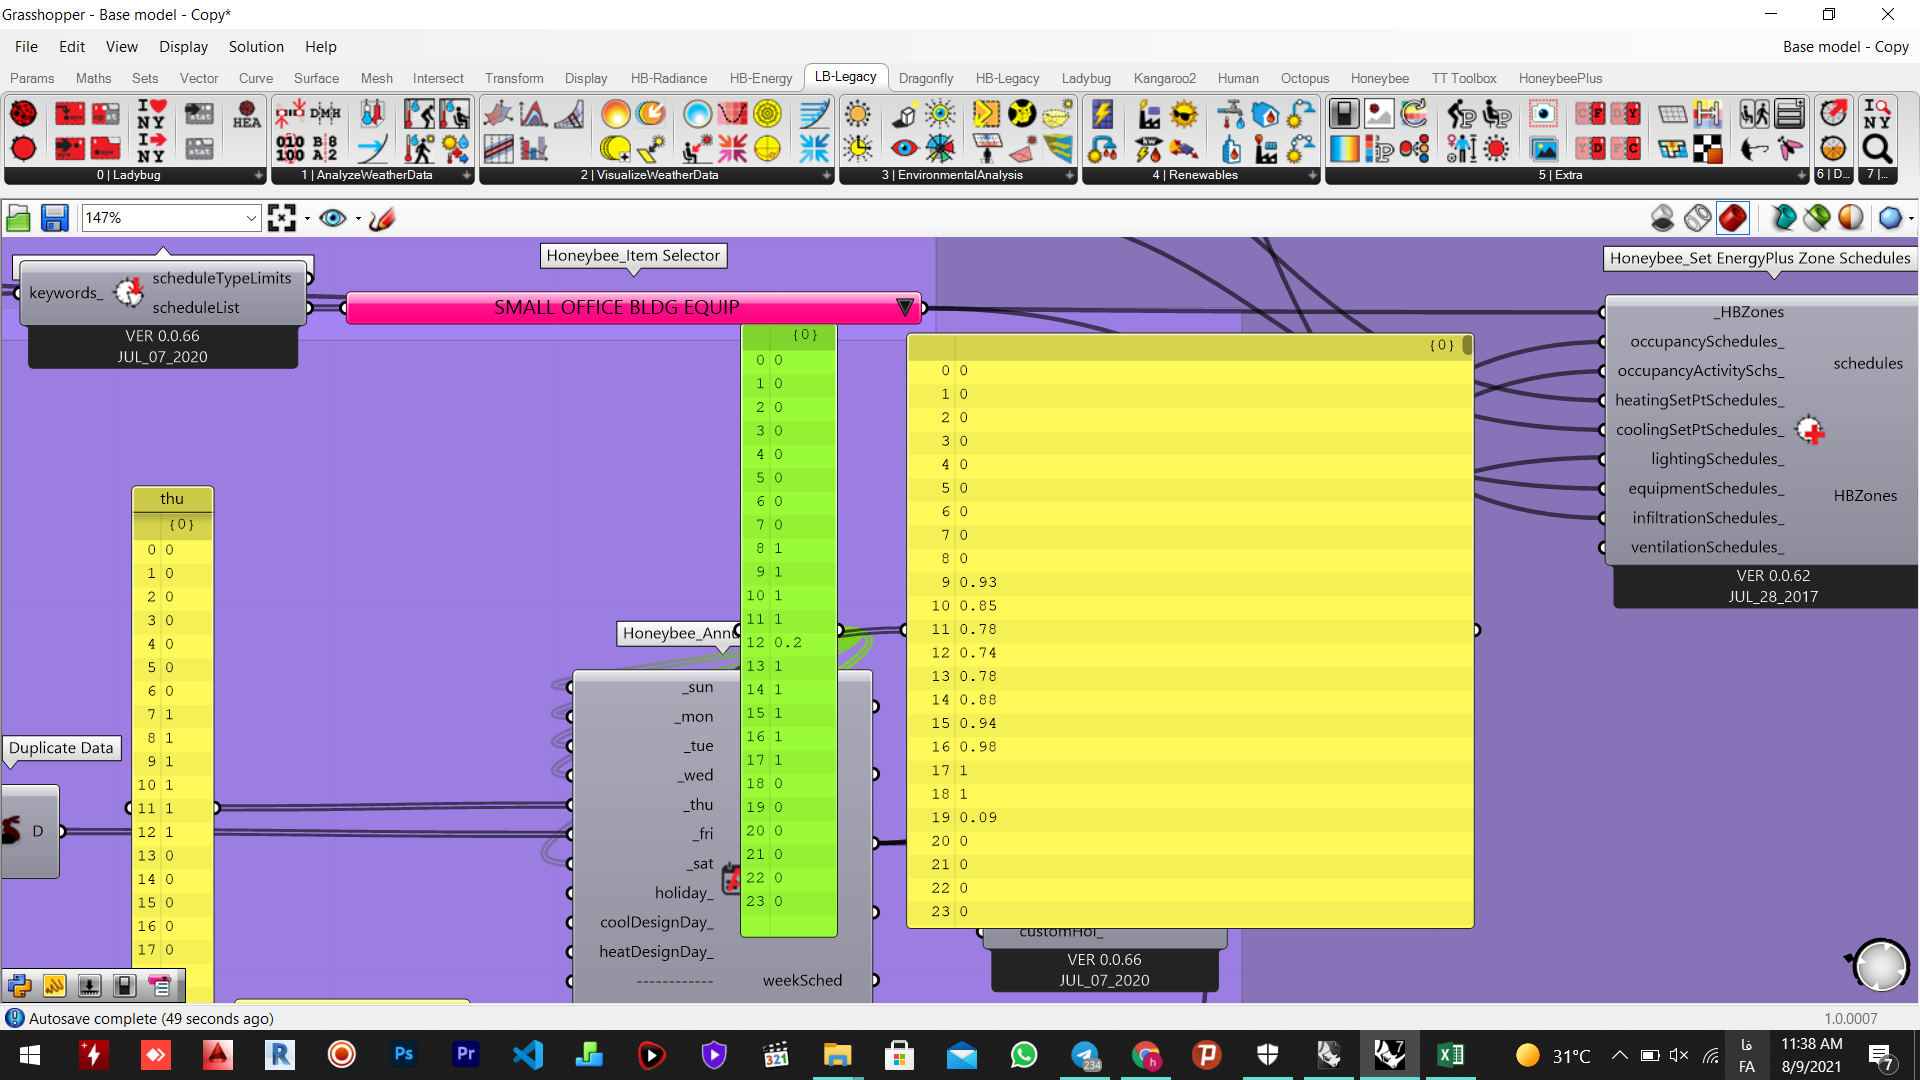Click the HEA ladybug header icon
1920x1080 pixels.
(x=246, y=114)
